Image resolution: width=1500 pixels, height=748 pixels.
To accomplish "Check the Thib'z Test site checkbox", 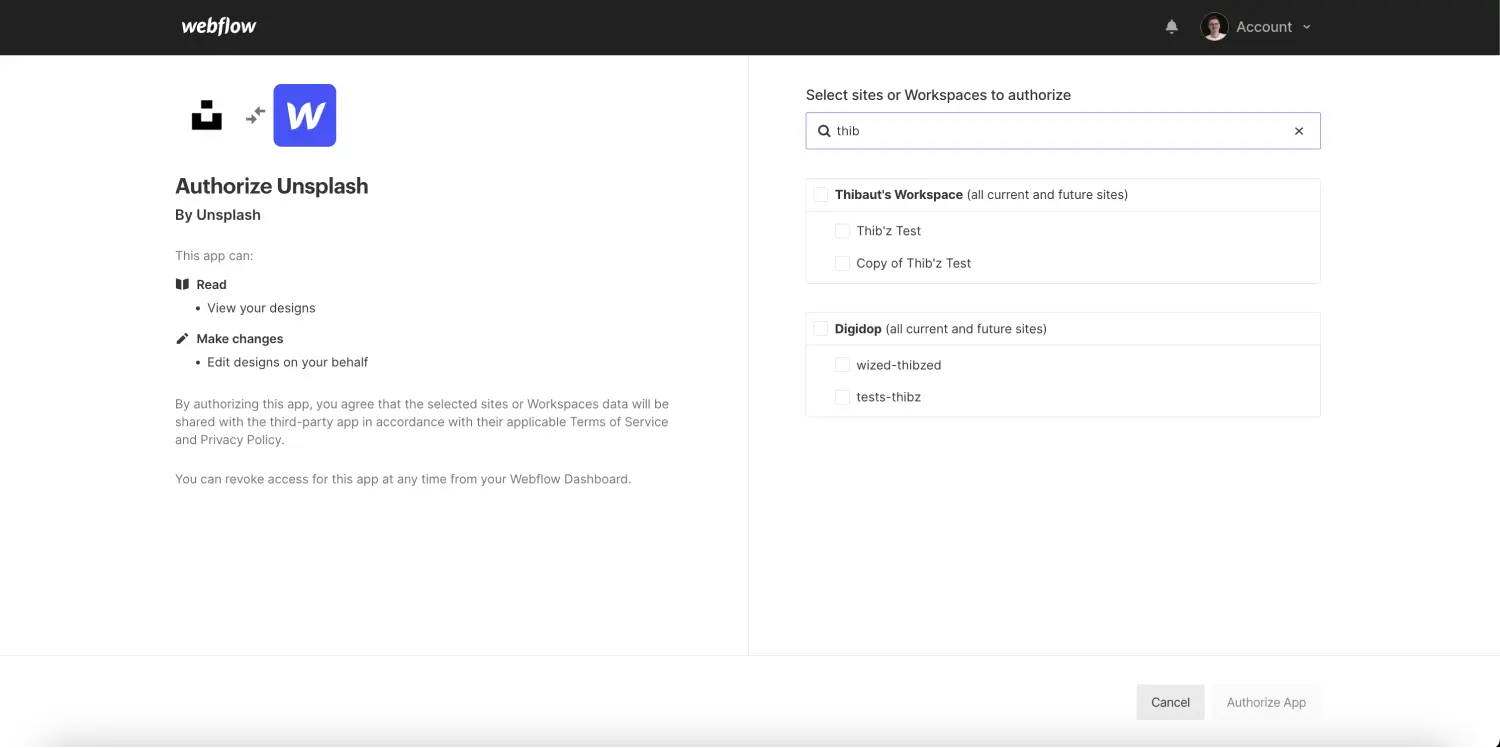I will pyautogui.click(x=842, y=230).
